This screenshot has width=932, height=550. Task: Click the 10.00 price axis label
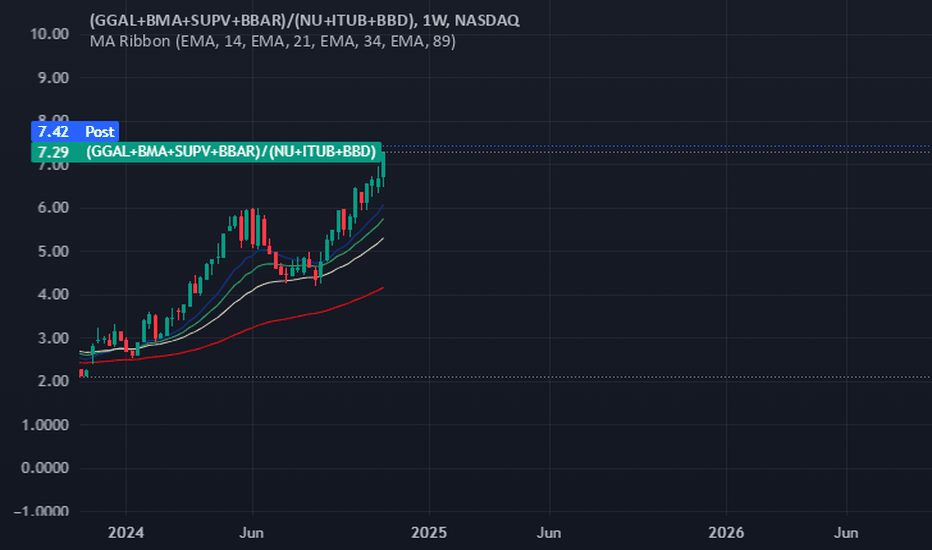pyautogui.click(x=49, y=34)
